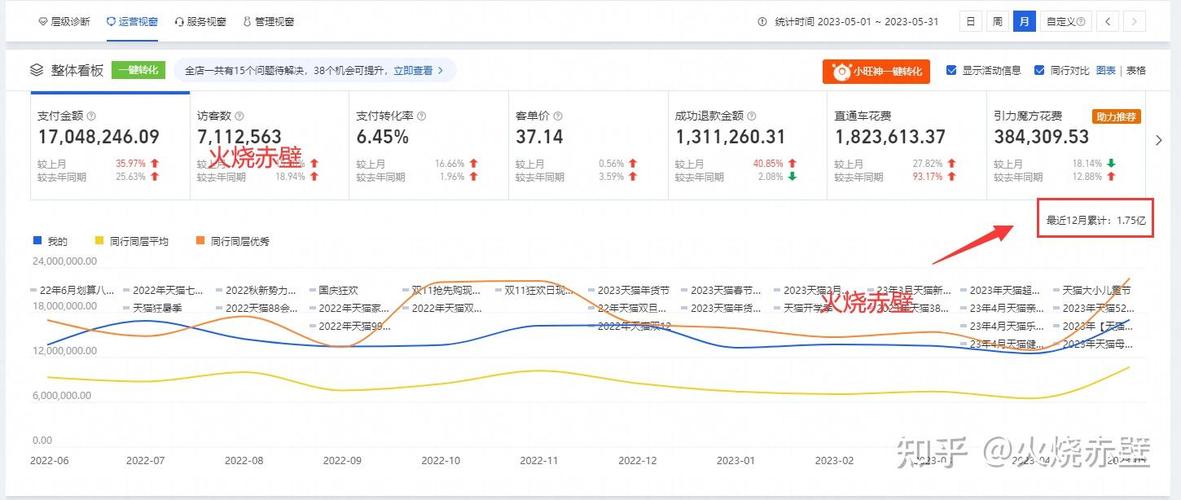
Task: Select 支付金额 metric card
Action: tap(110, 146)
